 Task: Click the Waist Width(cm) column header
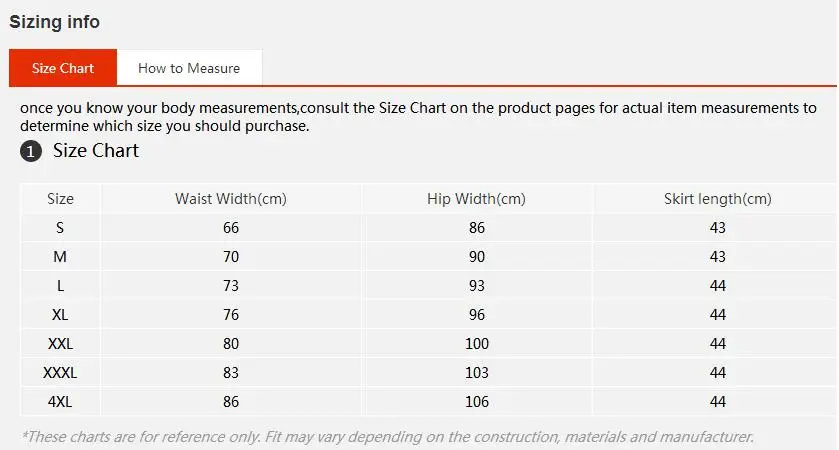[231, 199]
